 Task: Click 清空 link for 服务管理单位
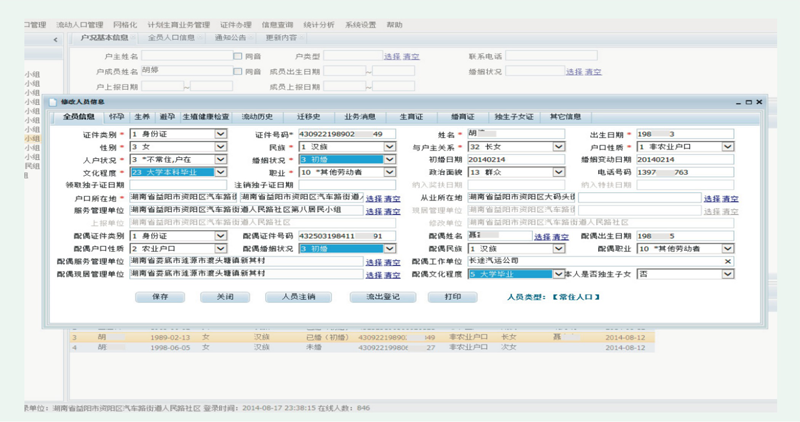tap(392, 211)
